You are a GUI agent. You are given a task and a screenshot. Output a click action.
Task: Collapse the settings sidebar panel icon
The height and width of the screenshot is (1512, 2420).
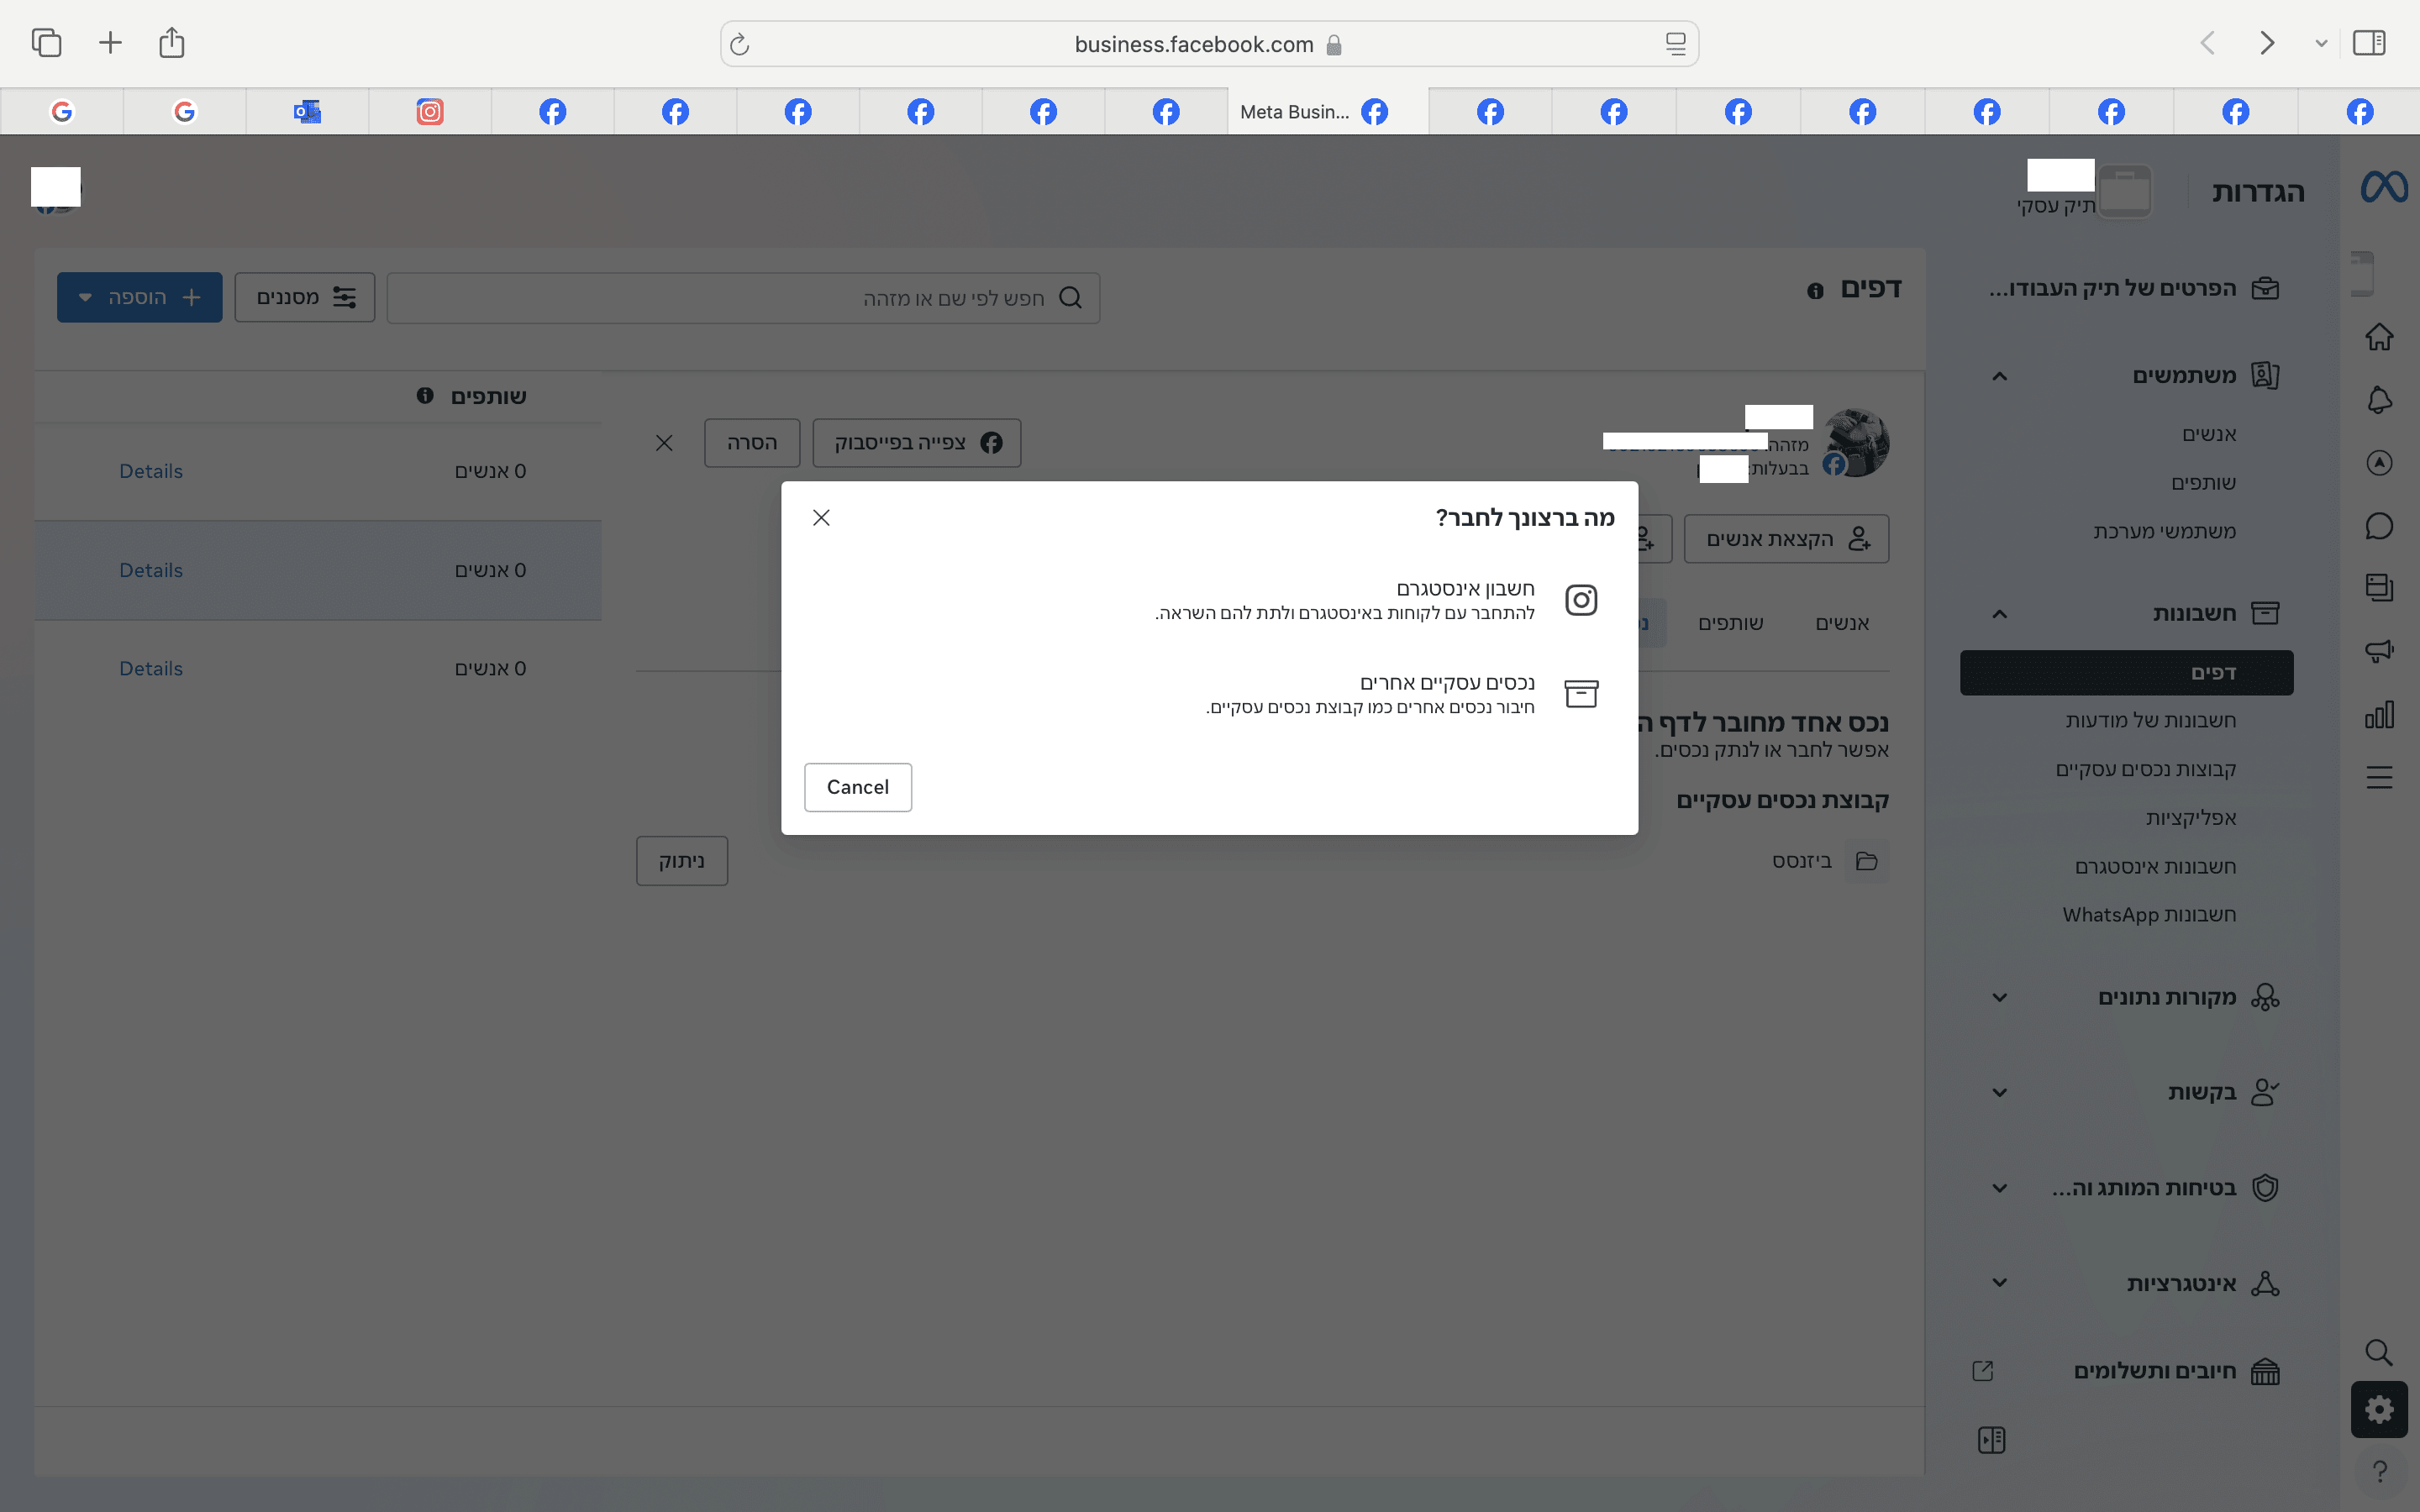[1991, 1440]
